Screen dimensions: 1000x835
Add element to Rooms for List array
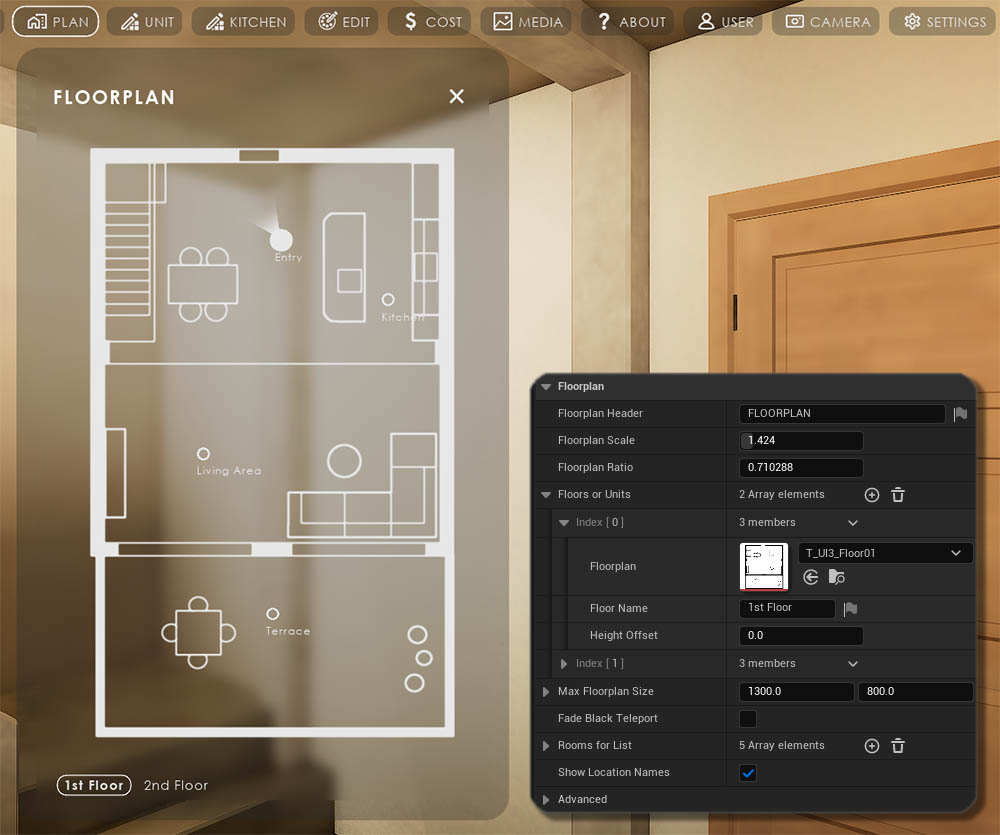871,746
